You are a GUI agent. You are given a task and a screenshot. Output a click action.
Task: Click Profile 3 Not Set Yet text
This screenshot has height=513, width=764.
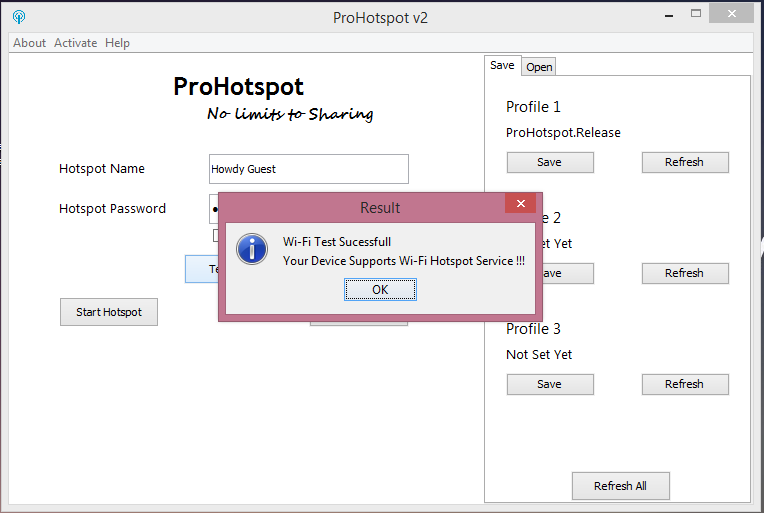(539, 355)
